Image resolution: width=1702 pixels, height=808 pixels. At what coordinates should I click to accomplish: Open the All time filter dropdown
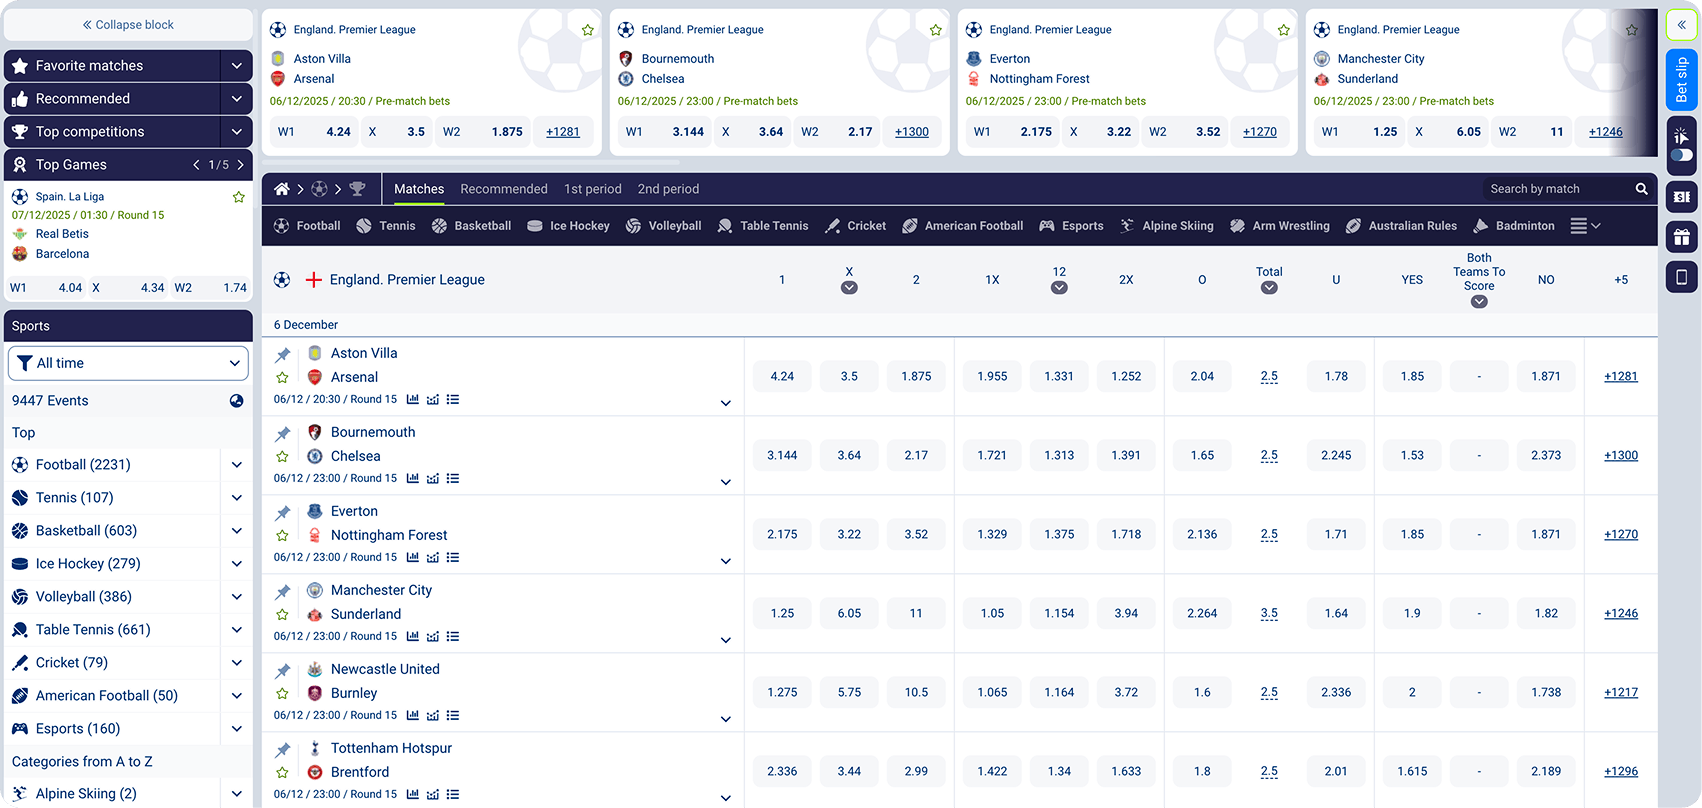[128, 363]
